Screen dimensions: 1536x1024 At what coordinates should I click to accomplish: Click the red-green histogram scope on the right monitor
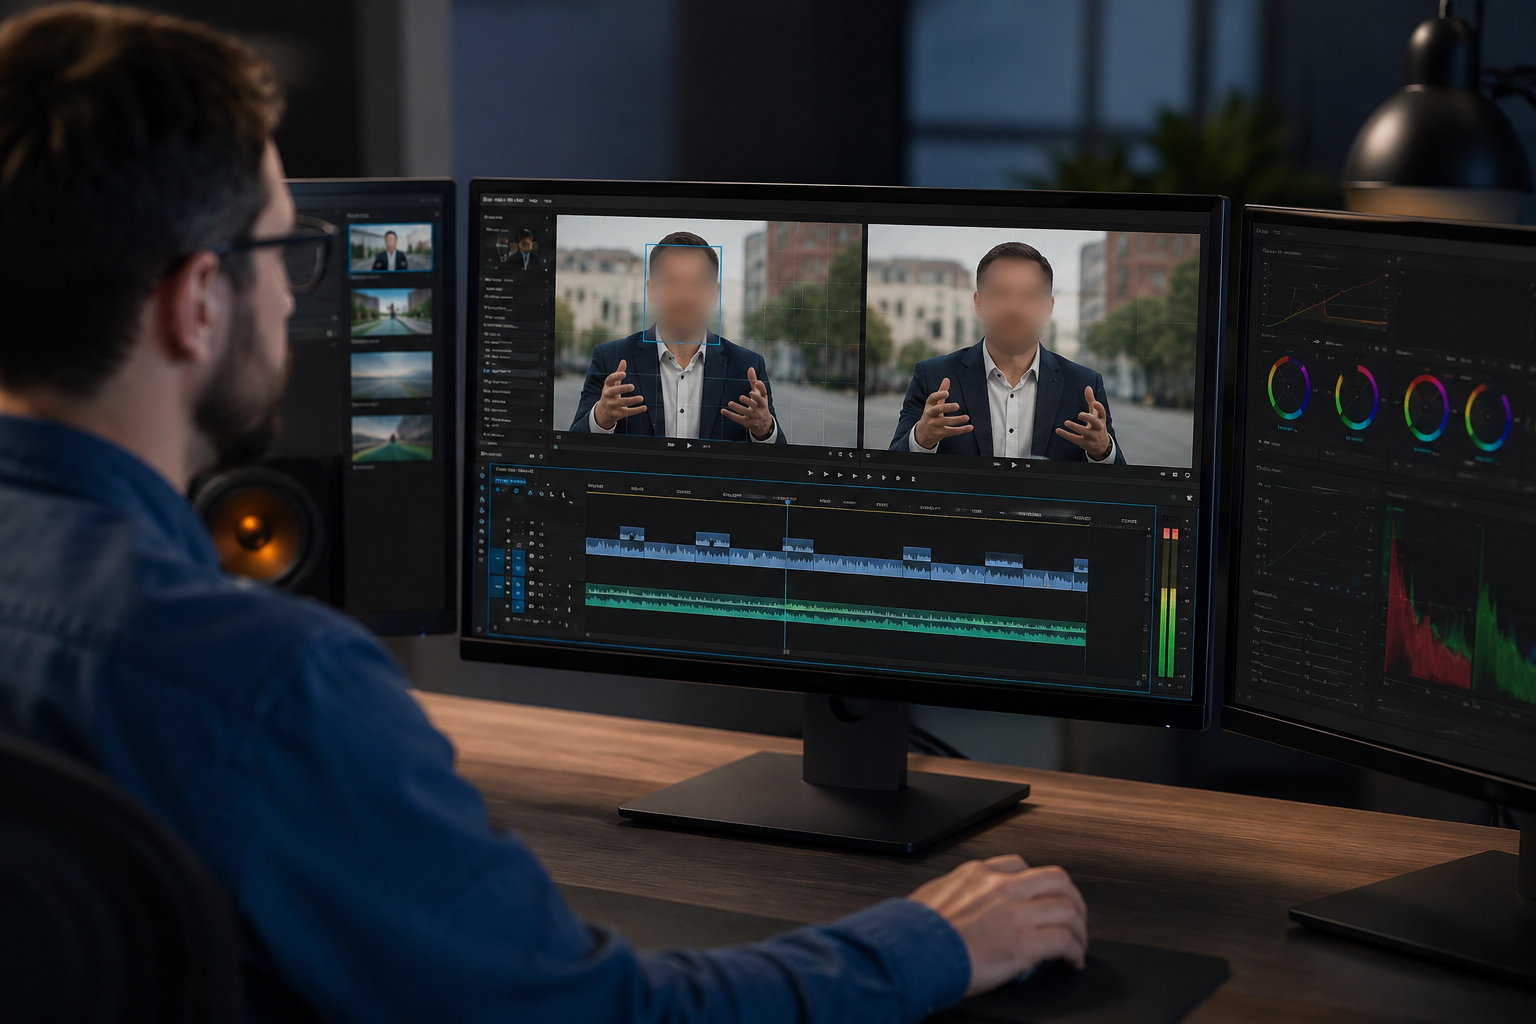[x=1462, y=603]
